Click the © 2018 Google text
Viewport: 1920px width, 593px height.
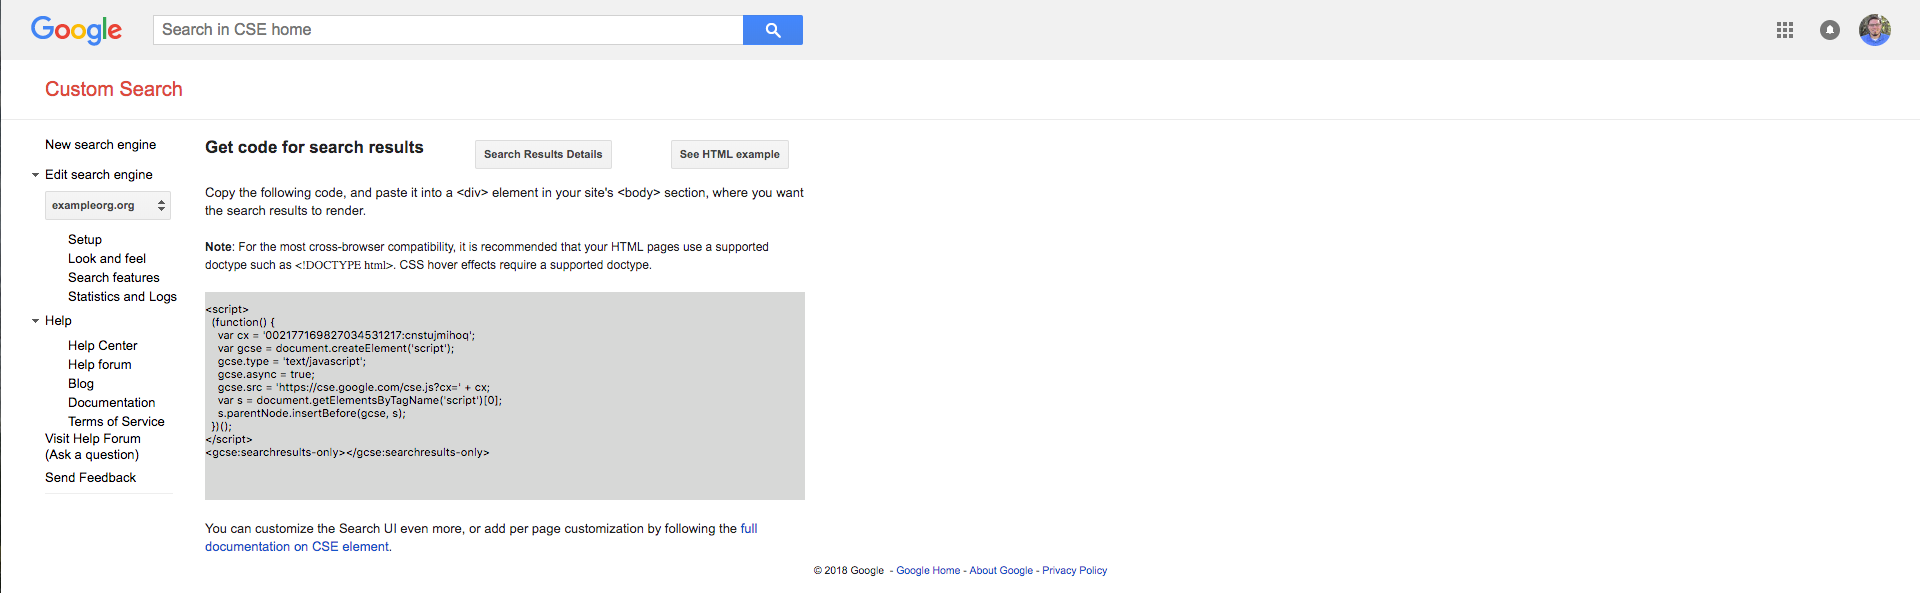tap(849, 571)
